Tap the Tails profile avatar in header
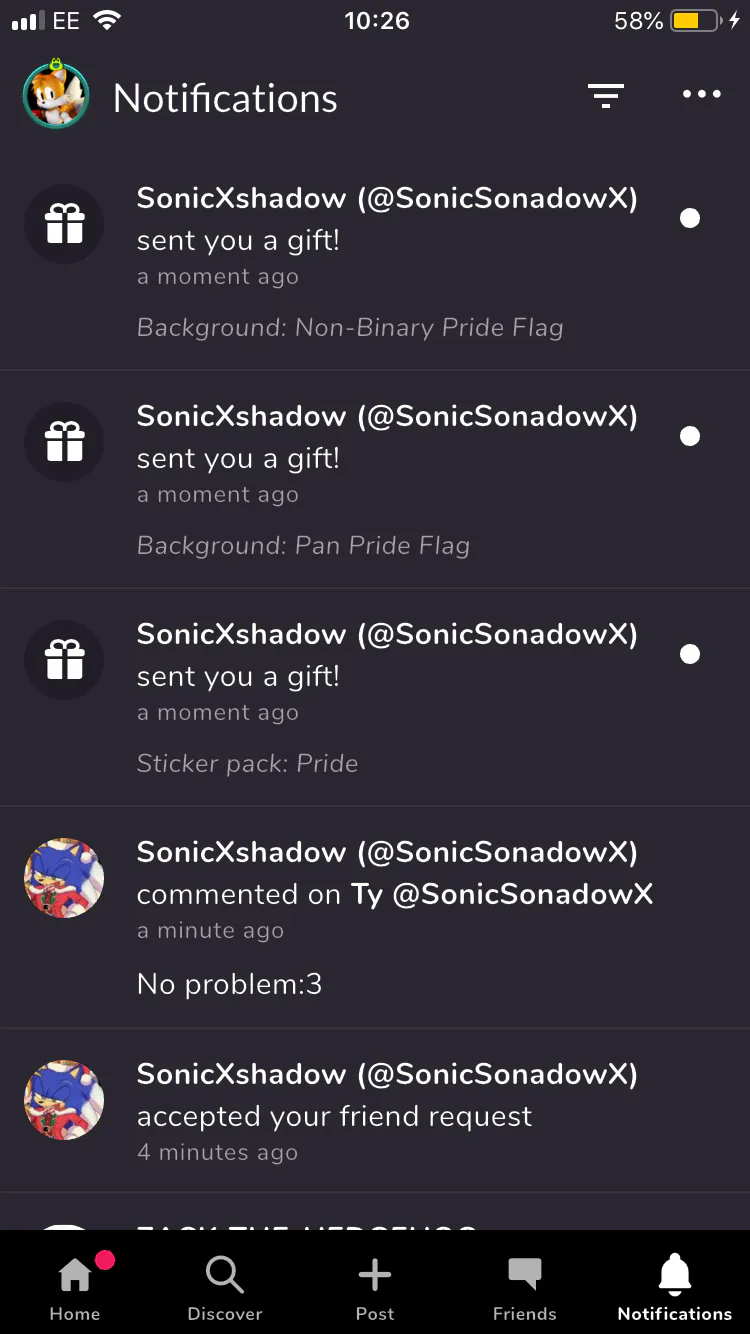This screenshot has width=750, height=1334. (56, 96)
